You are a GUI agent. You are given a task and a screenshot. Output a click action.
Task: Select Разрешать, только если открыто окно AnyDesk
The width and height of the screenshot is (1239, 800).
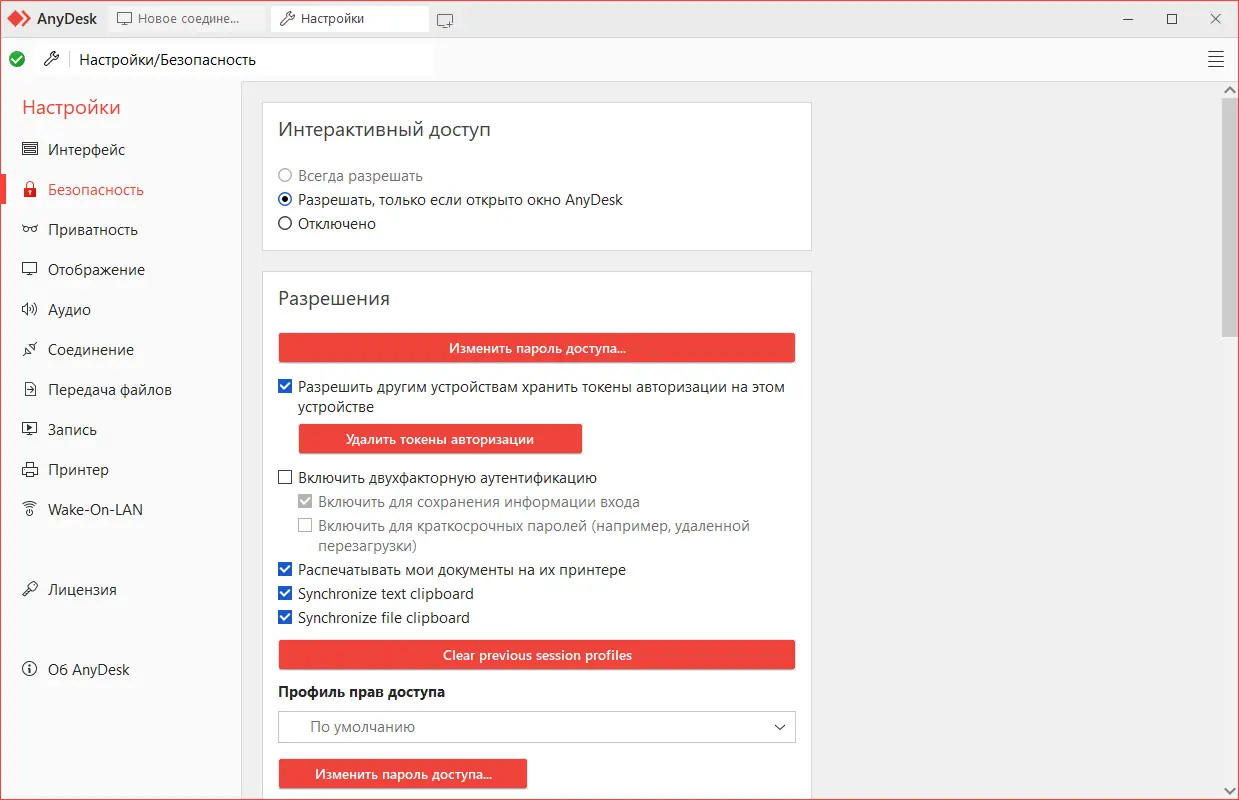pyautogui.click(x=285, y=200)
